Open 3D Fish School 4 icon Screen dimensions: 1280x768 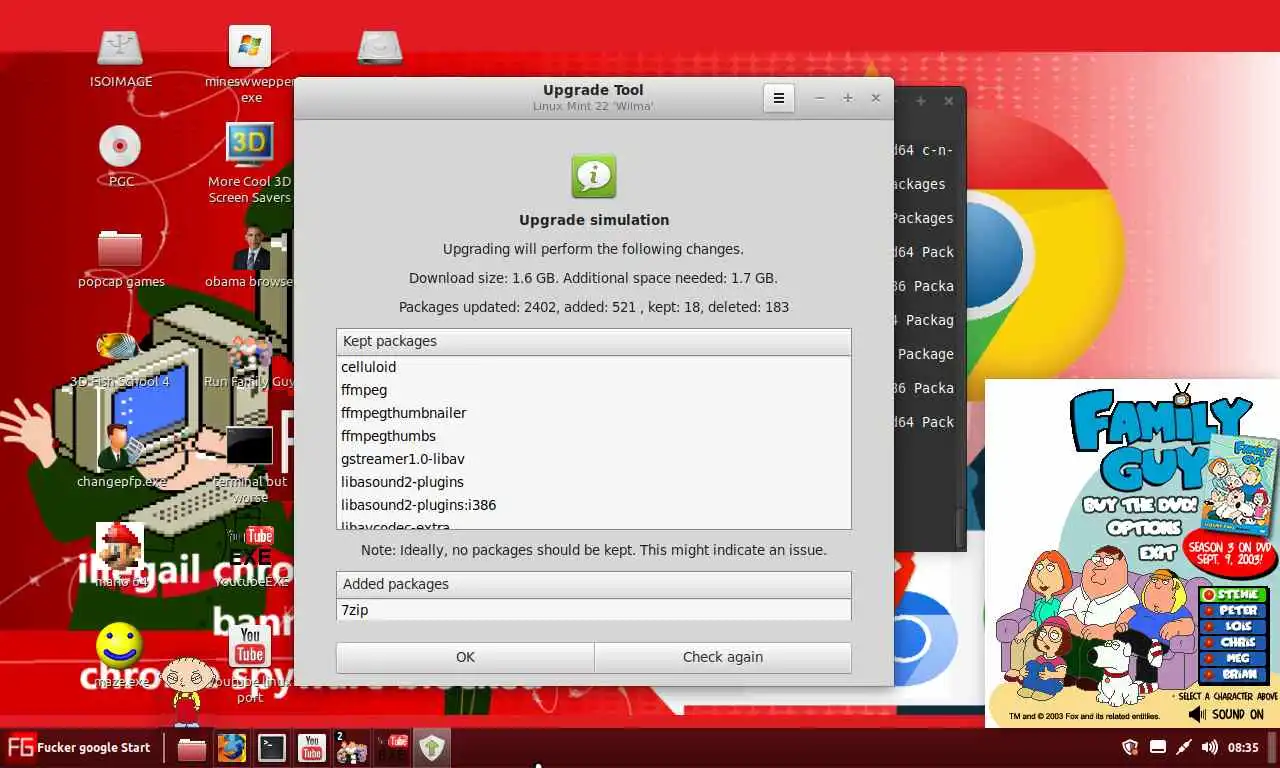[119, 347]
